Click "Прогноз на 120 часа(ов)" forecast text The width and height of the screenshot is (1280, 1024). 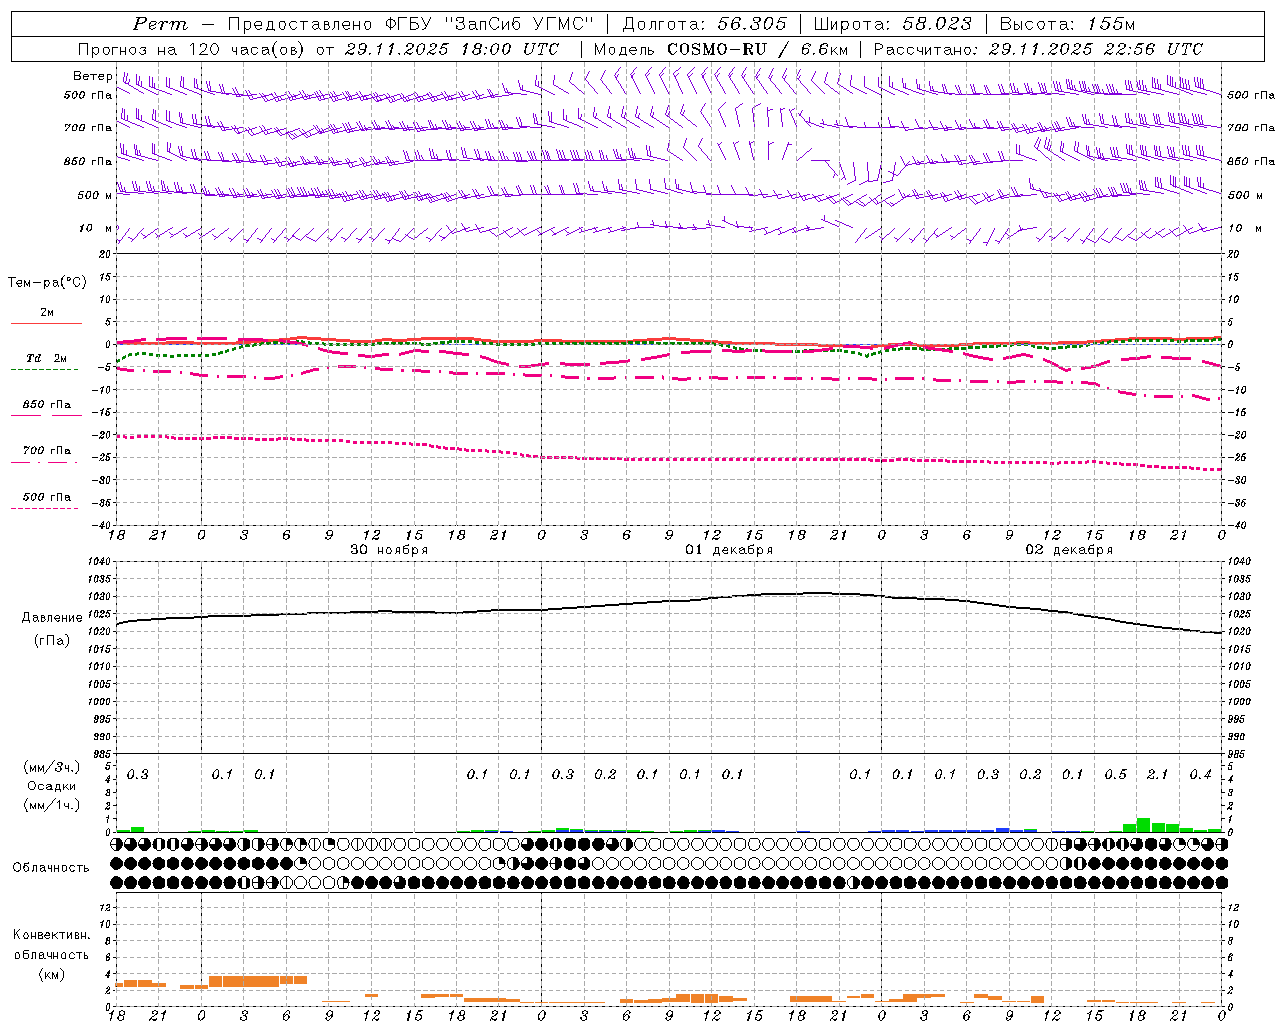pos(193,49)
